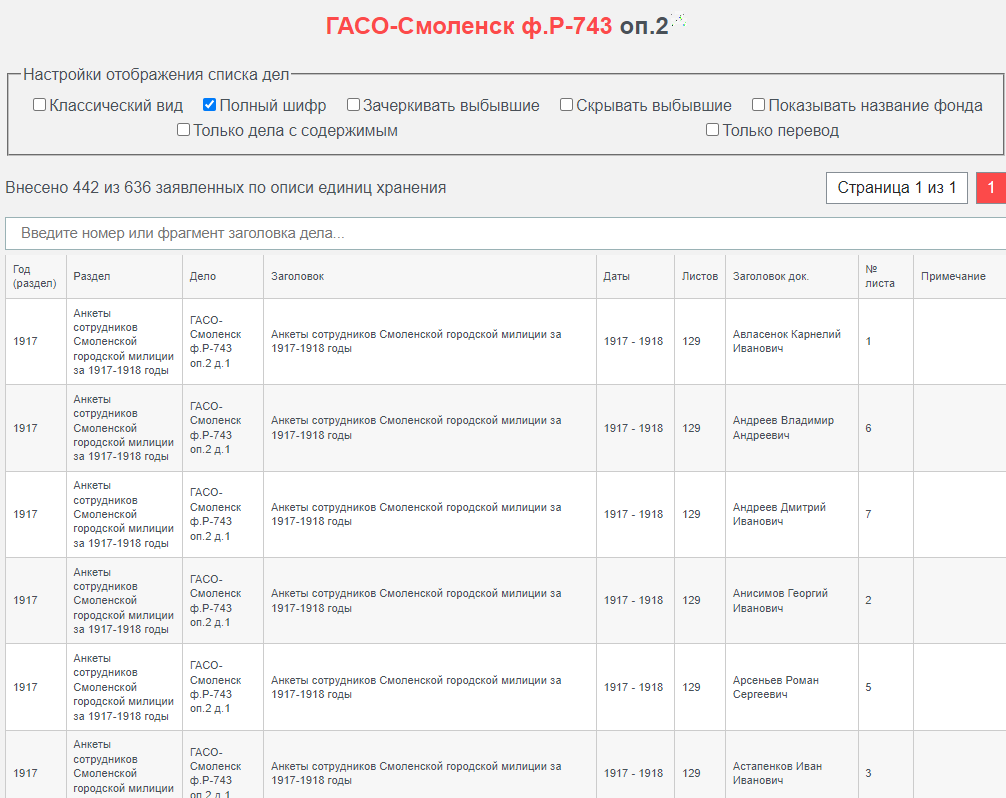Screen dimensions: 1006x798
Task: Open the ГАСО-Смоленск ф.Р-743 title link
Action: pos(468,26)
